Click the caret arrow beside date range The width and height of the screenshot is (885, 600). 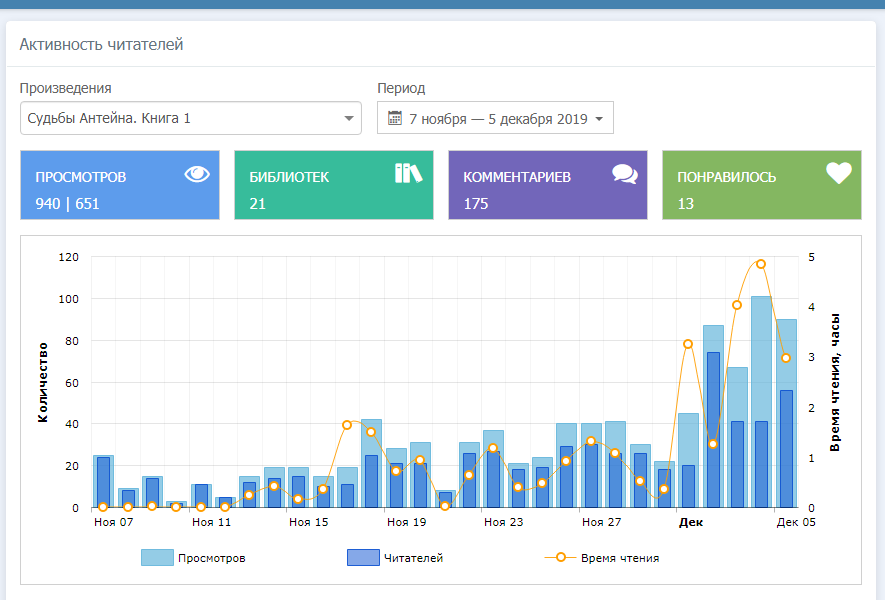coord(599,119)
